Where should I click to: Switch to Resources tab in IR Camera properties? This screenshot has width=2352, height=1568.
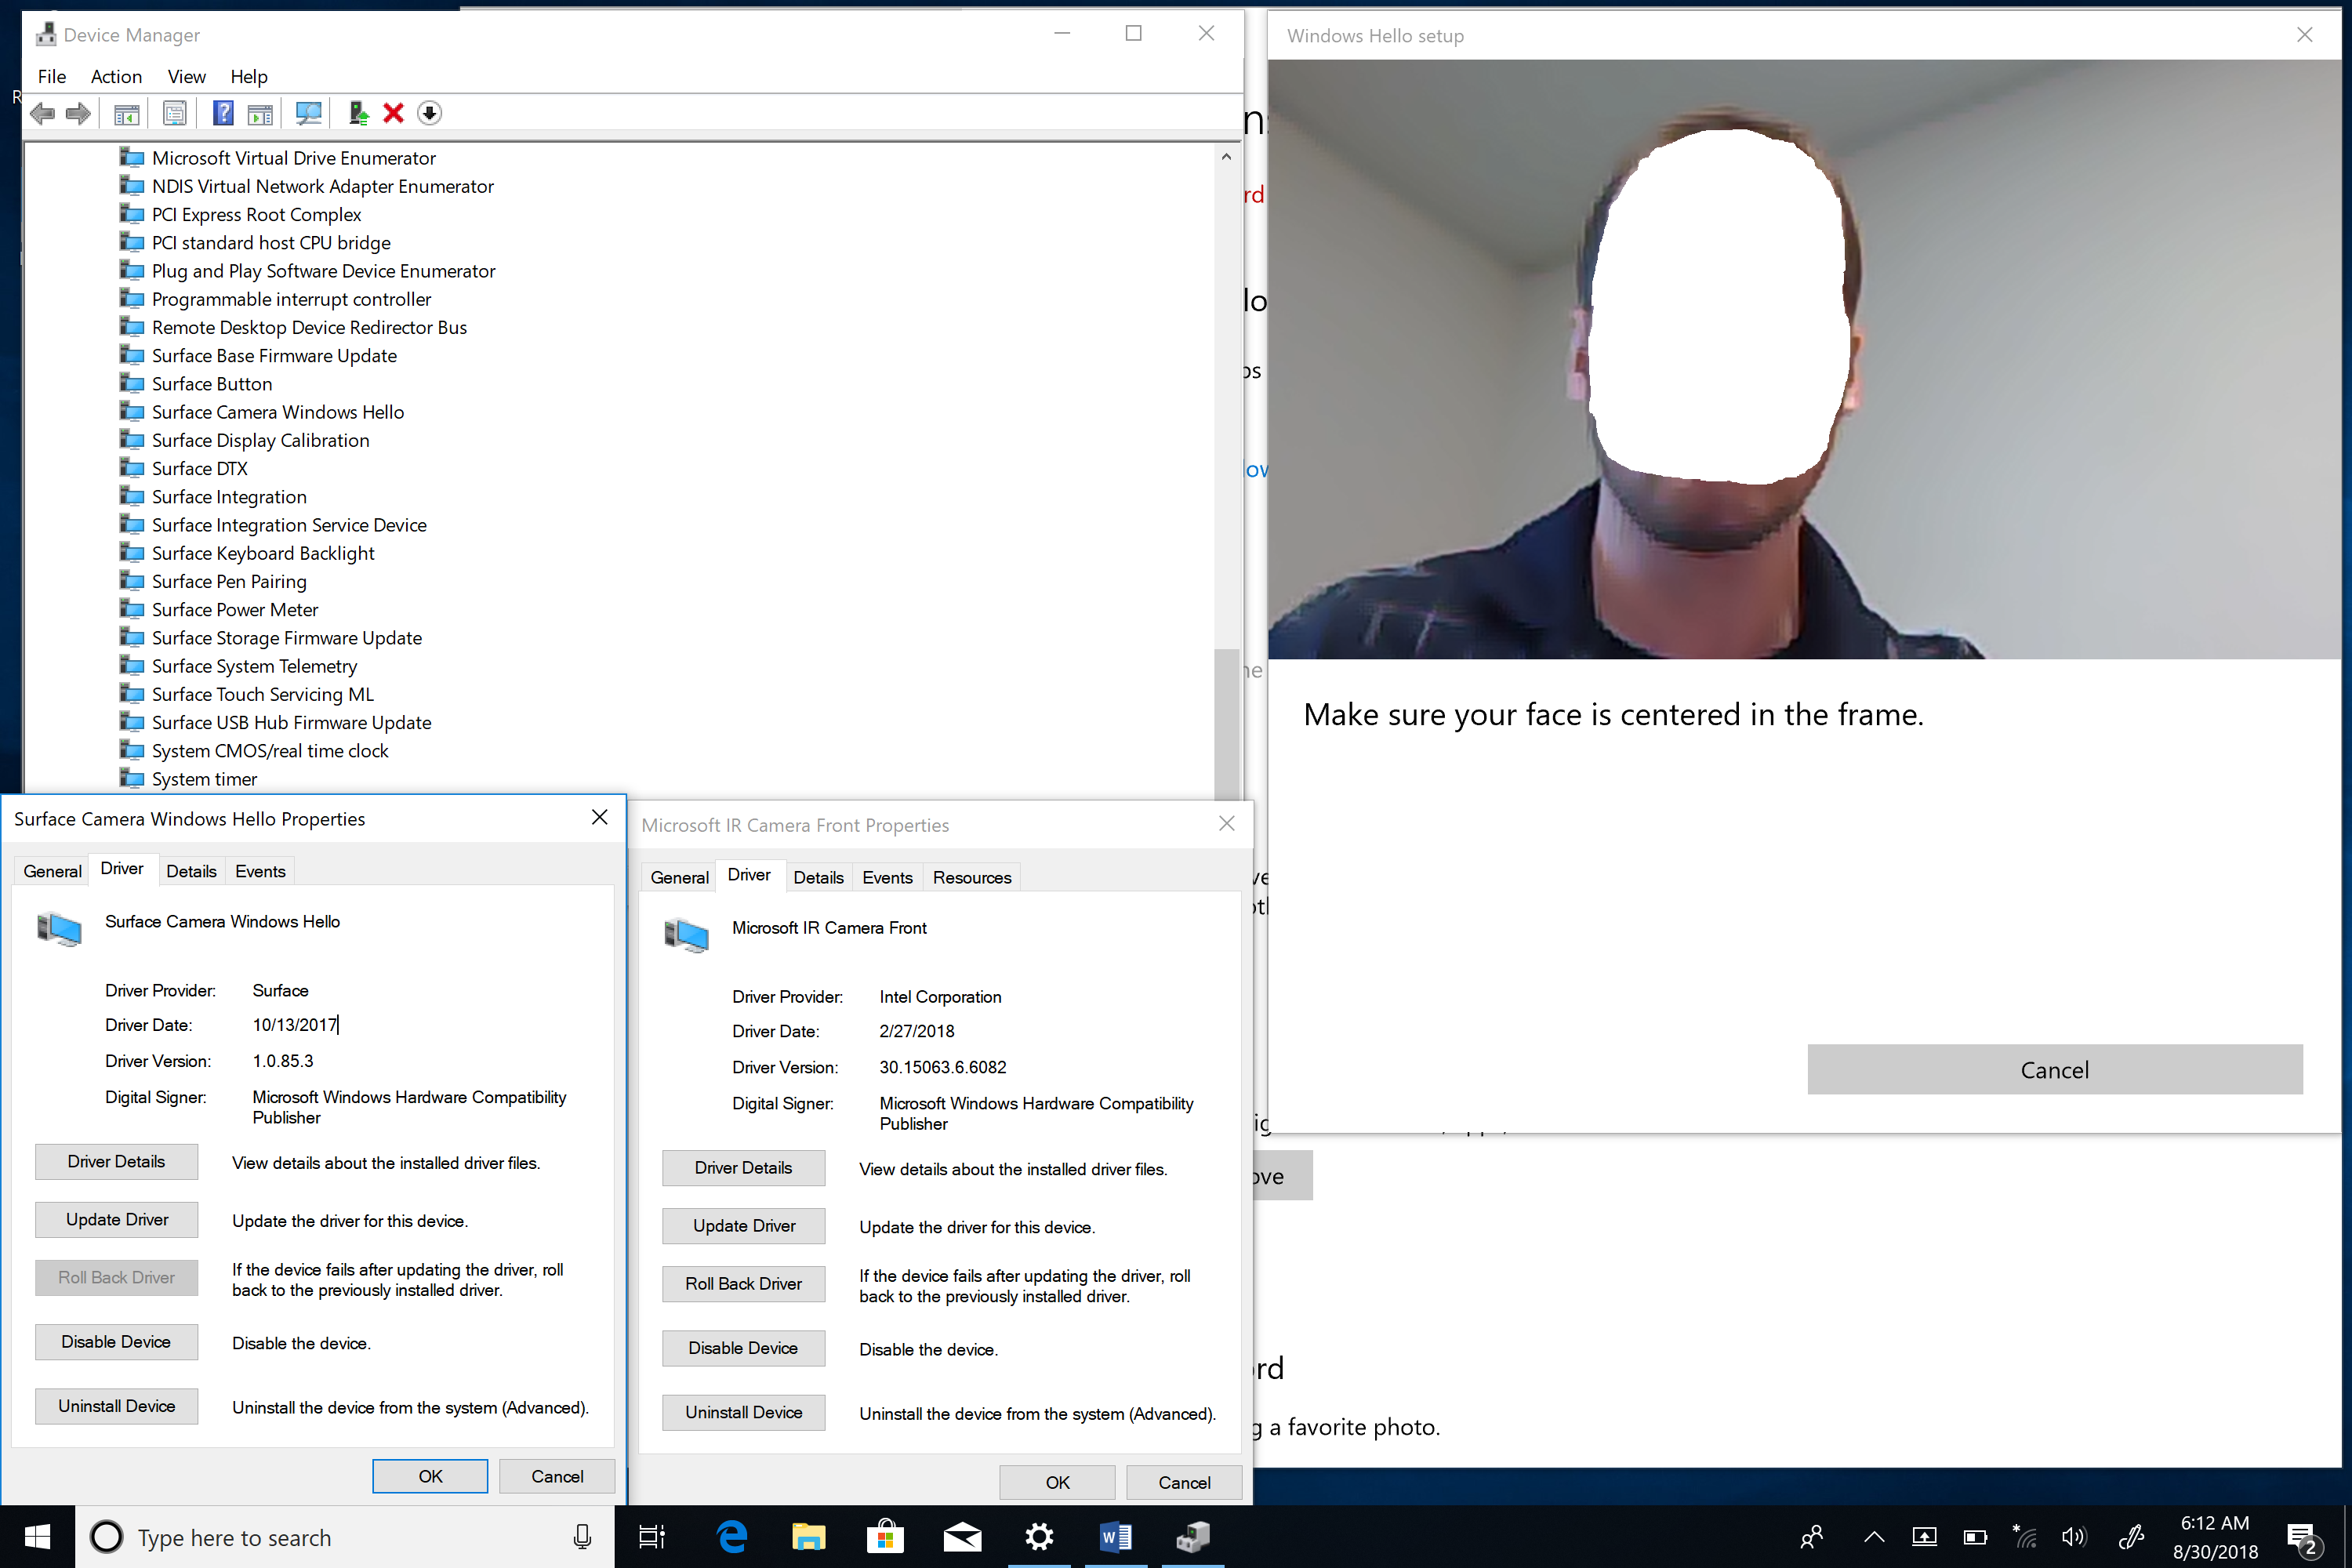pyautogui.click(x=971, y=877)
